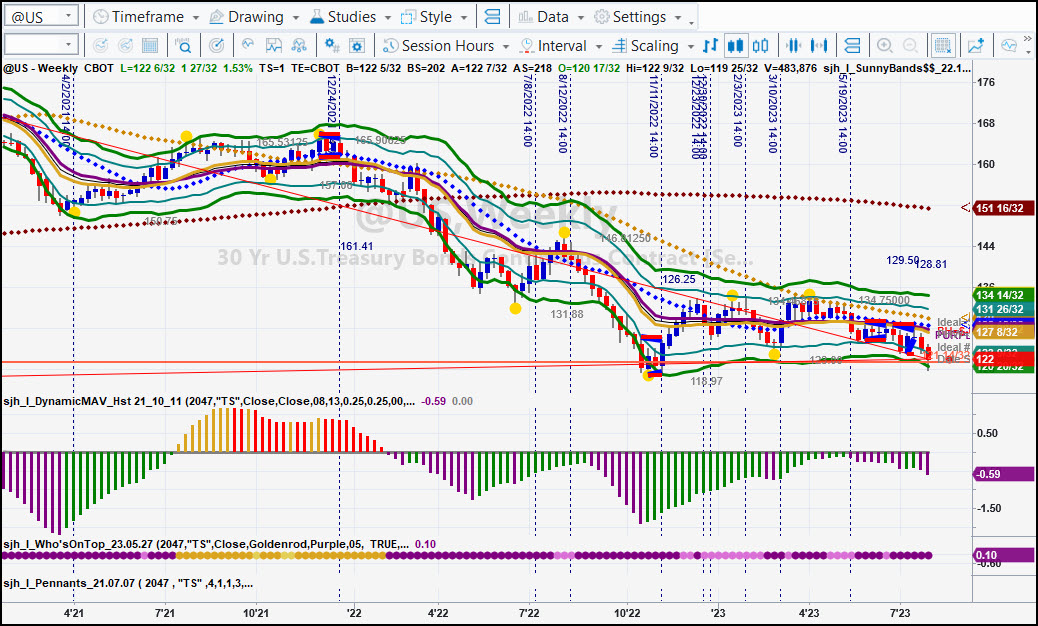Click the grid calendar icon
Image resolution: width=1038 pixels, height=626 pixels.
click(x=150, y=46)
